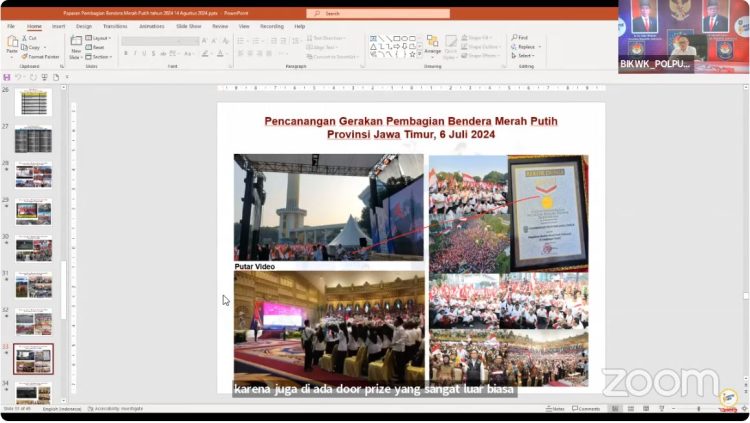Select the rectangle shape in shapes gallery
Image resolution: width=750 pixels, height=423 pixels.
(397, 38)
